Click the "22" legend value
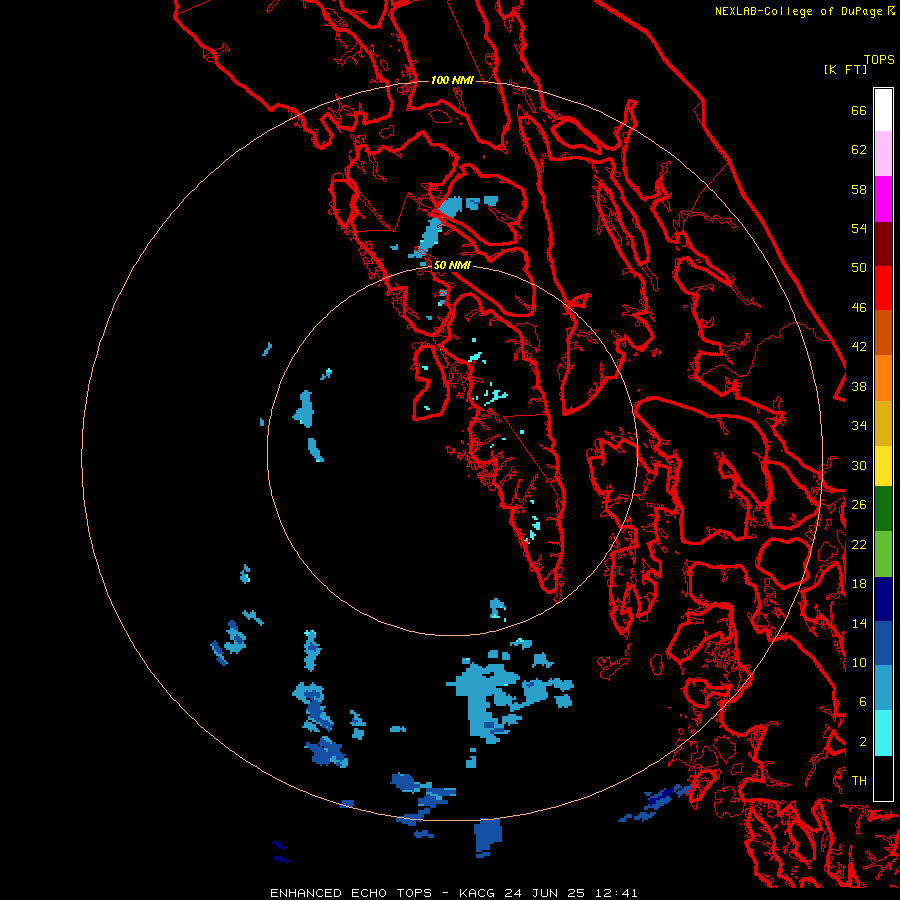The width and height of the screenshot is (900, 900). pyautogui.click(x=859, y=544)
